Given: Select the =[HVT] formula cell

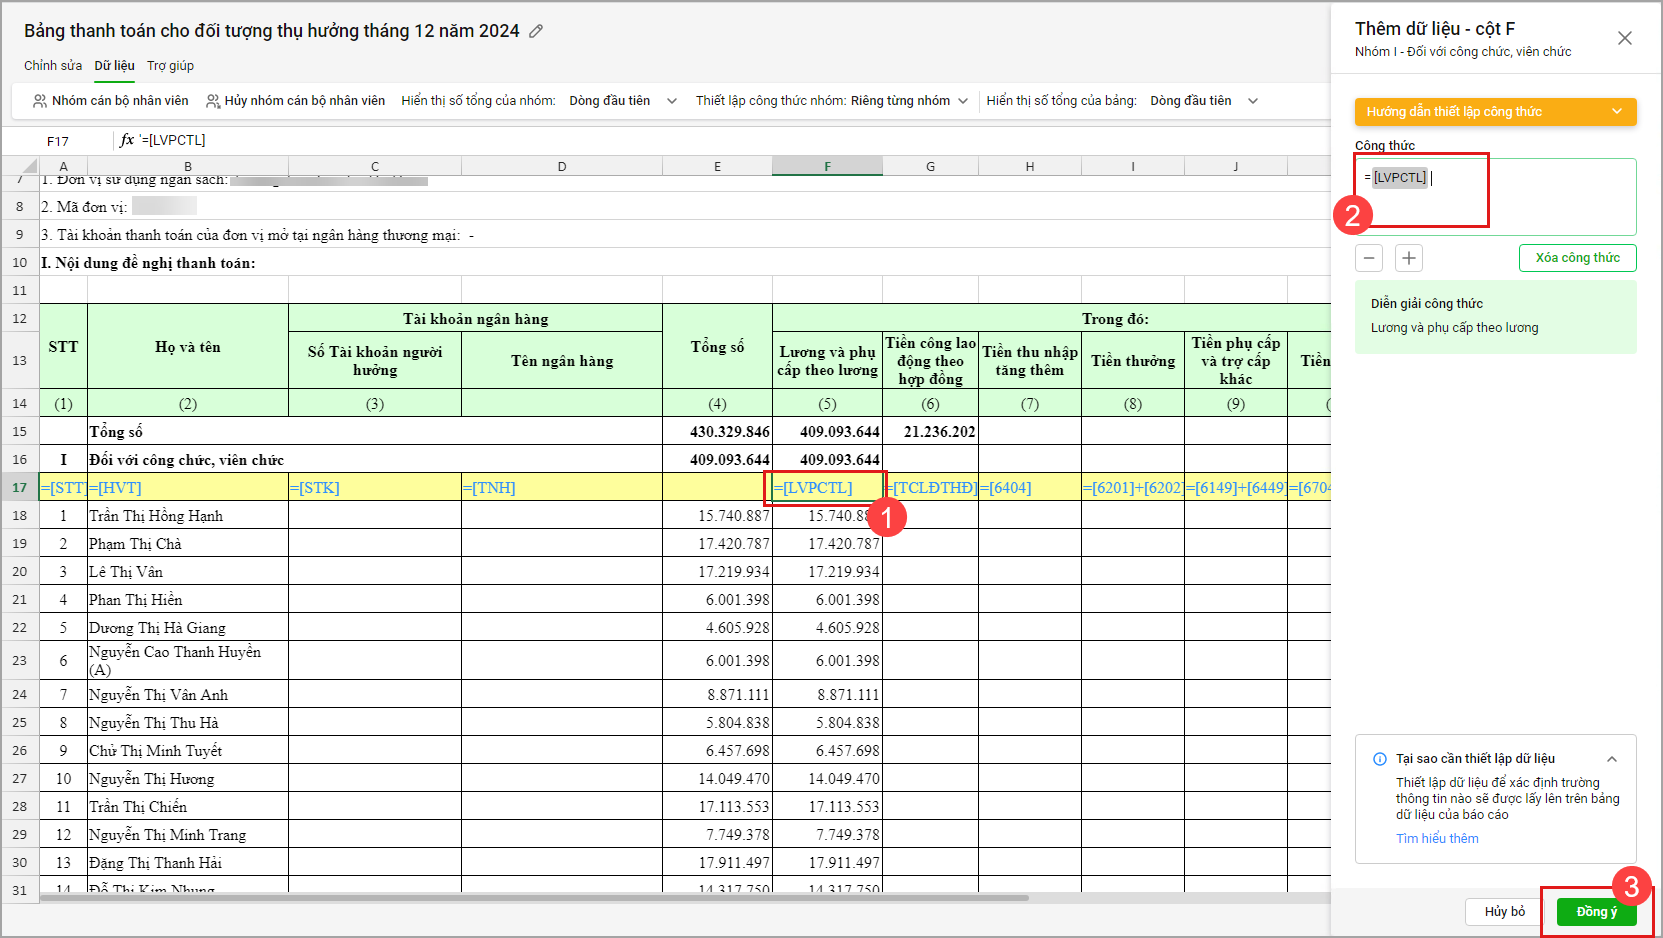Looking at the screenshot, I should (188, 487).
